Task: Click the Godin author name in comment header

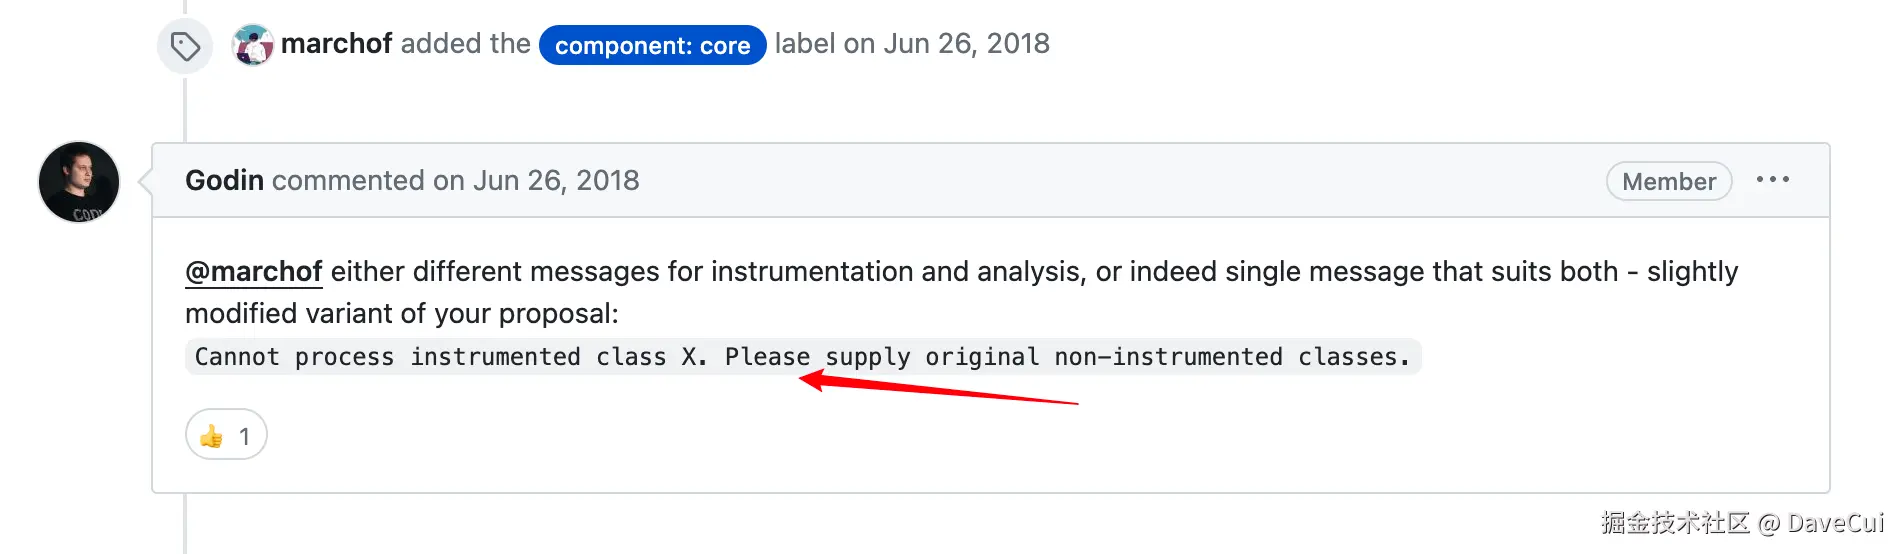Action: click(x=224, y=181)
